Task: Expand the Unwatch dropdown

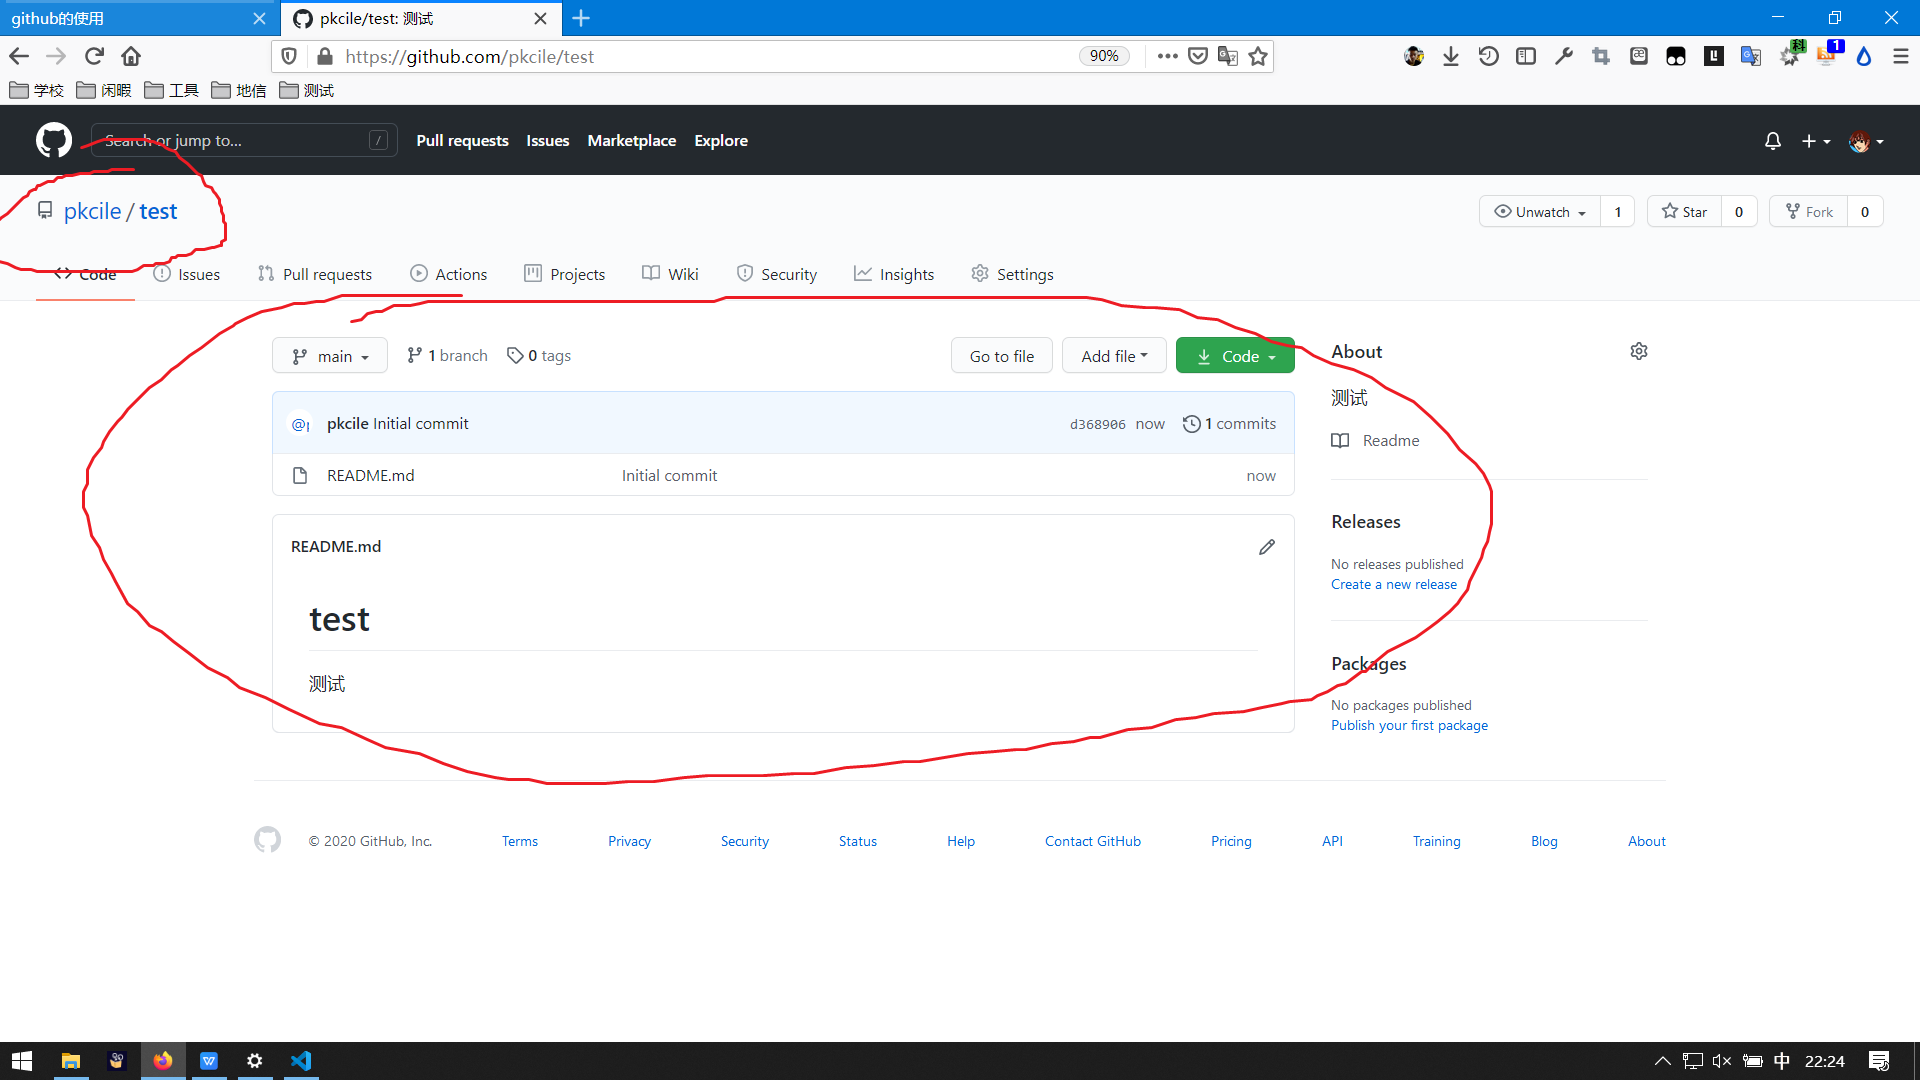Action: coord(1540,211)
